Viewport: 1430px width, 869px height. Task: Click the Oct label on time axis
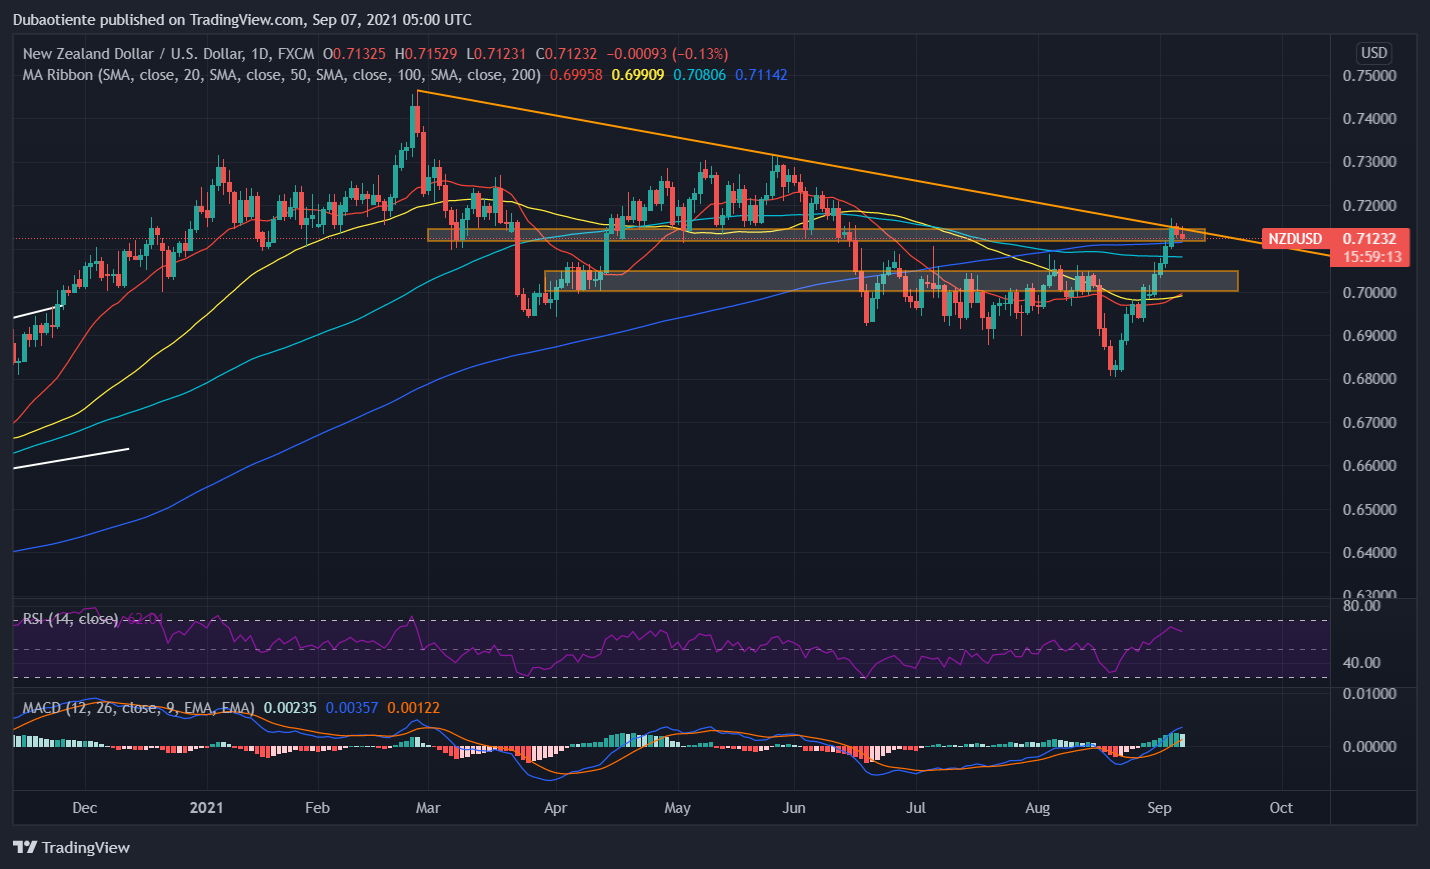point(1281,808)
